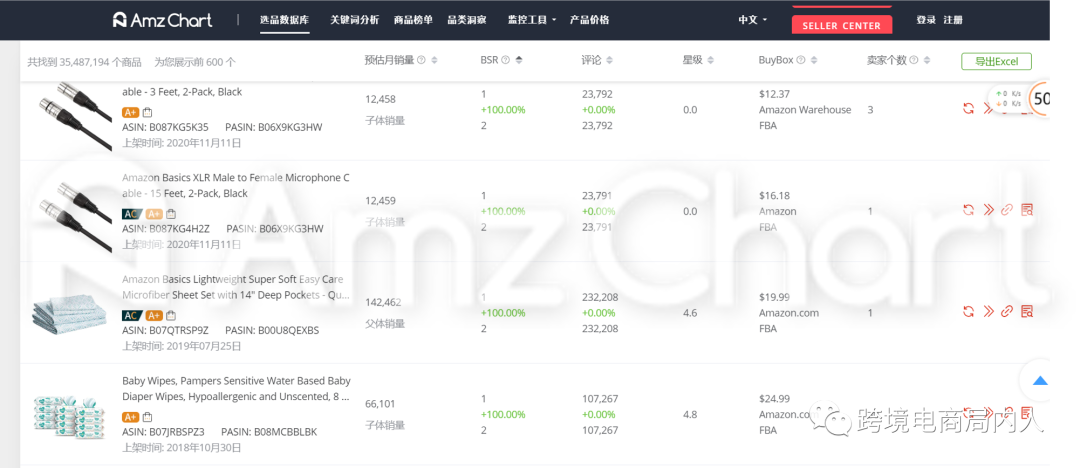Click double-arrow icon for 15 Feet XLR cable
The image size is (1080, 468).
point(988,210)
